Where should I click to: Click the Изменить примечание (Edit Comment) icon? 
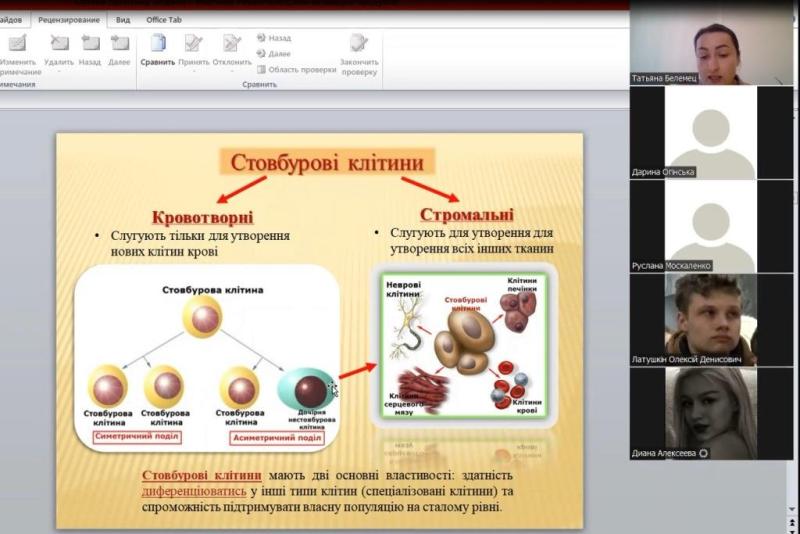18,44
